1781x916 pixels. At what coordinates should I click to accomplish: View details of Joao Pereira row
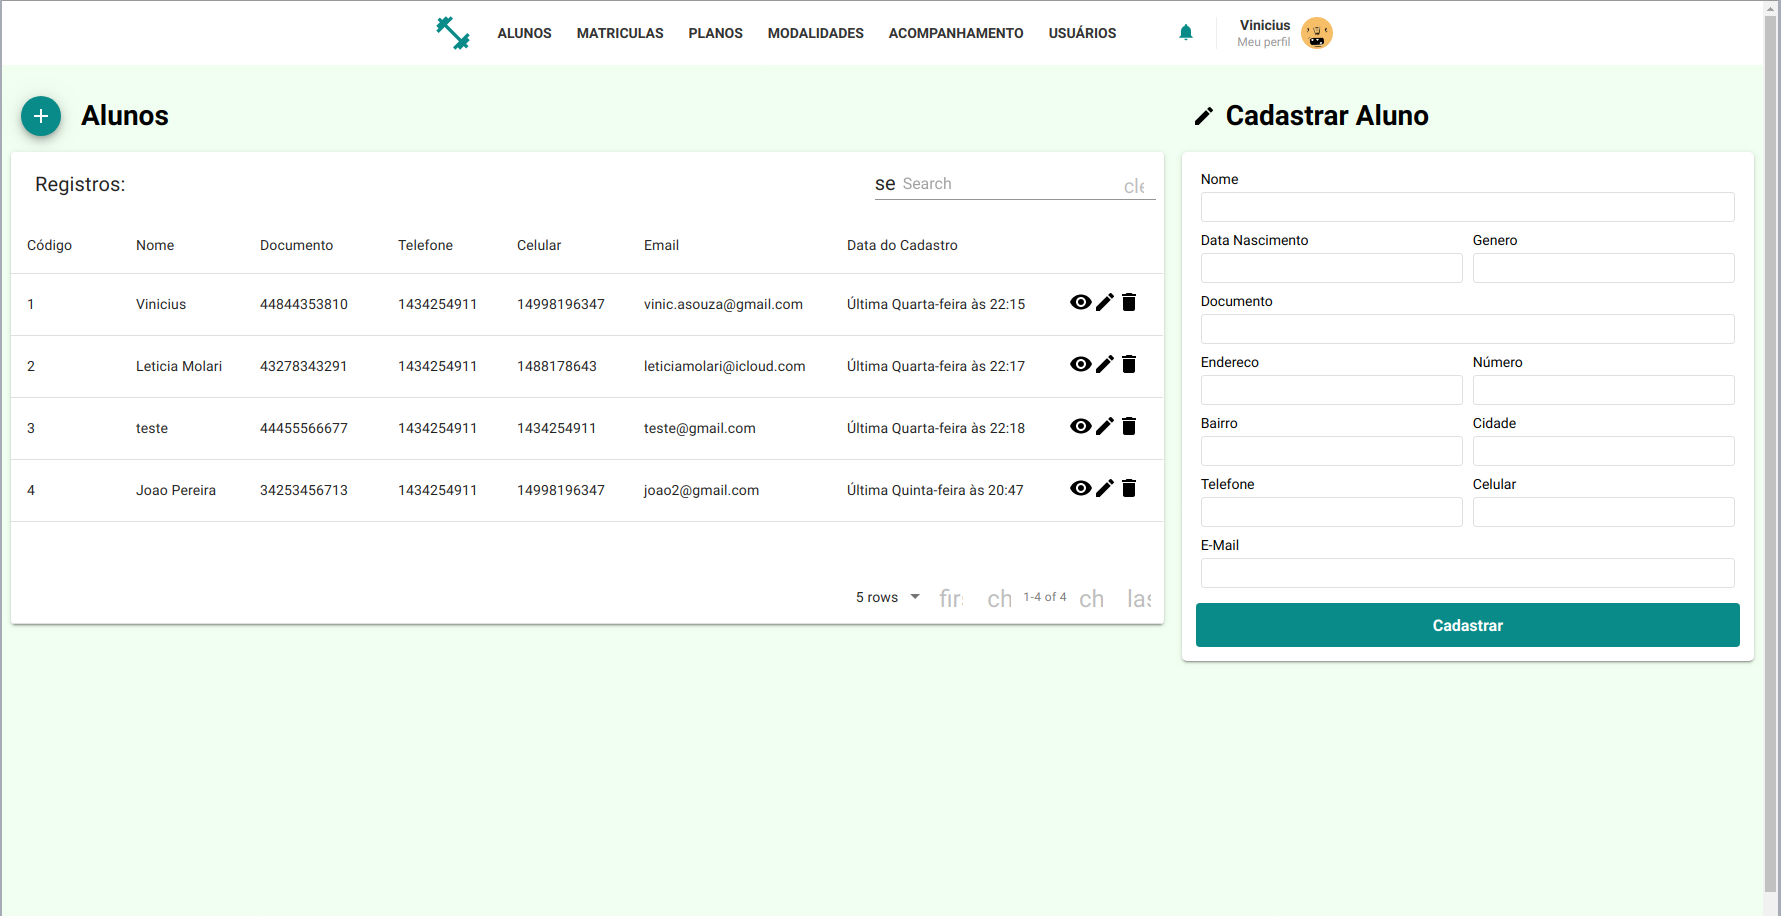point(1081,489)
